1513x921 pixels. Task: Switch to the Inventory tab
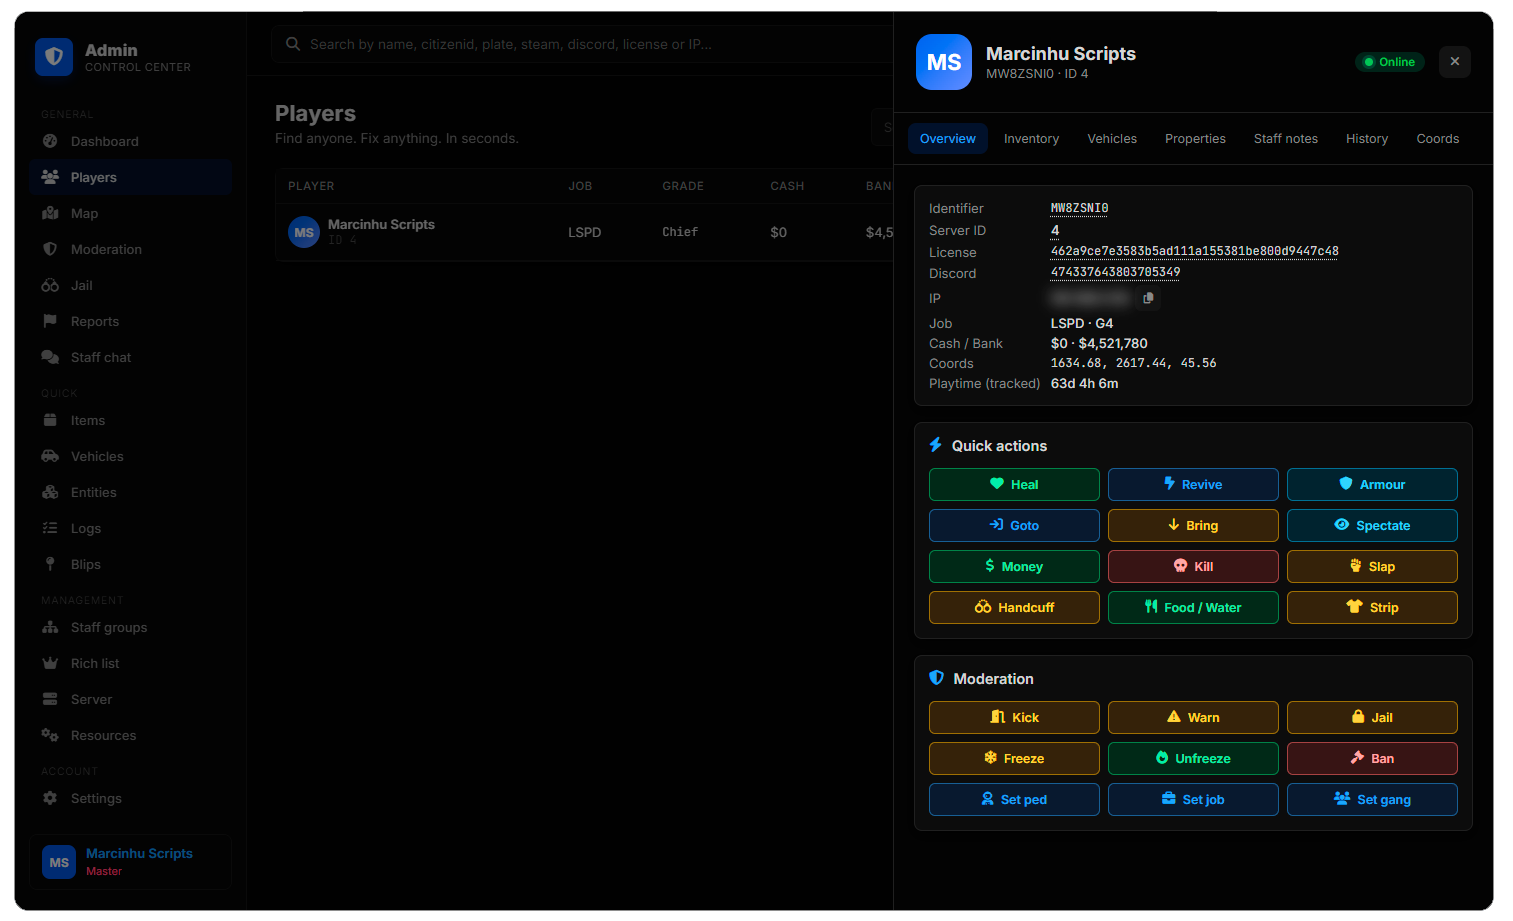tap(1031, 139)
